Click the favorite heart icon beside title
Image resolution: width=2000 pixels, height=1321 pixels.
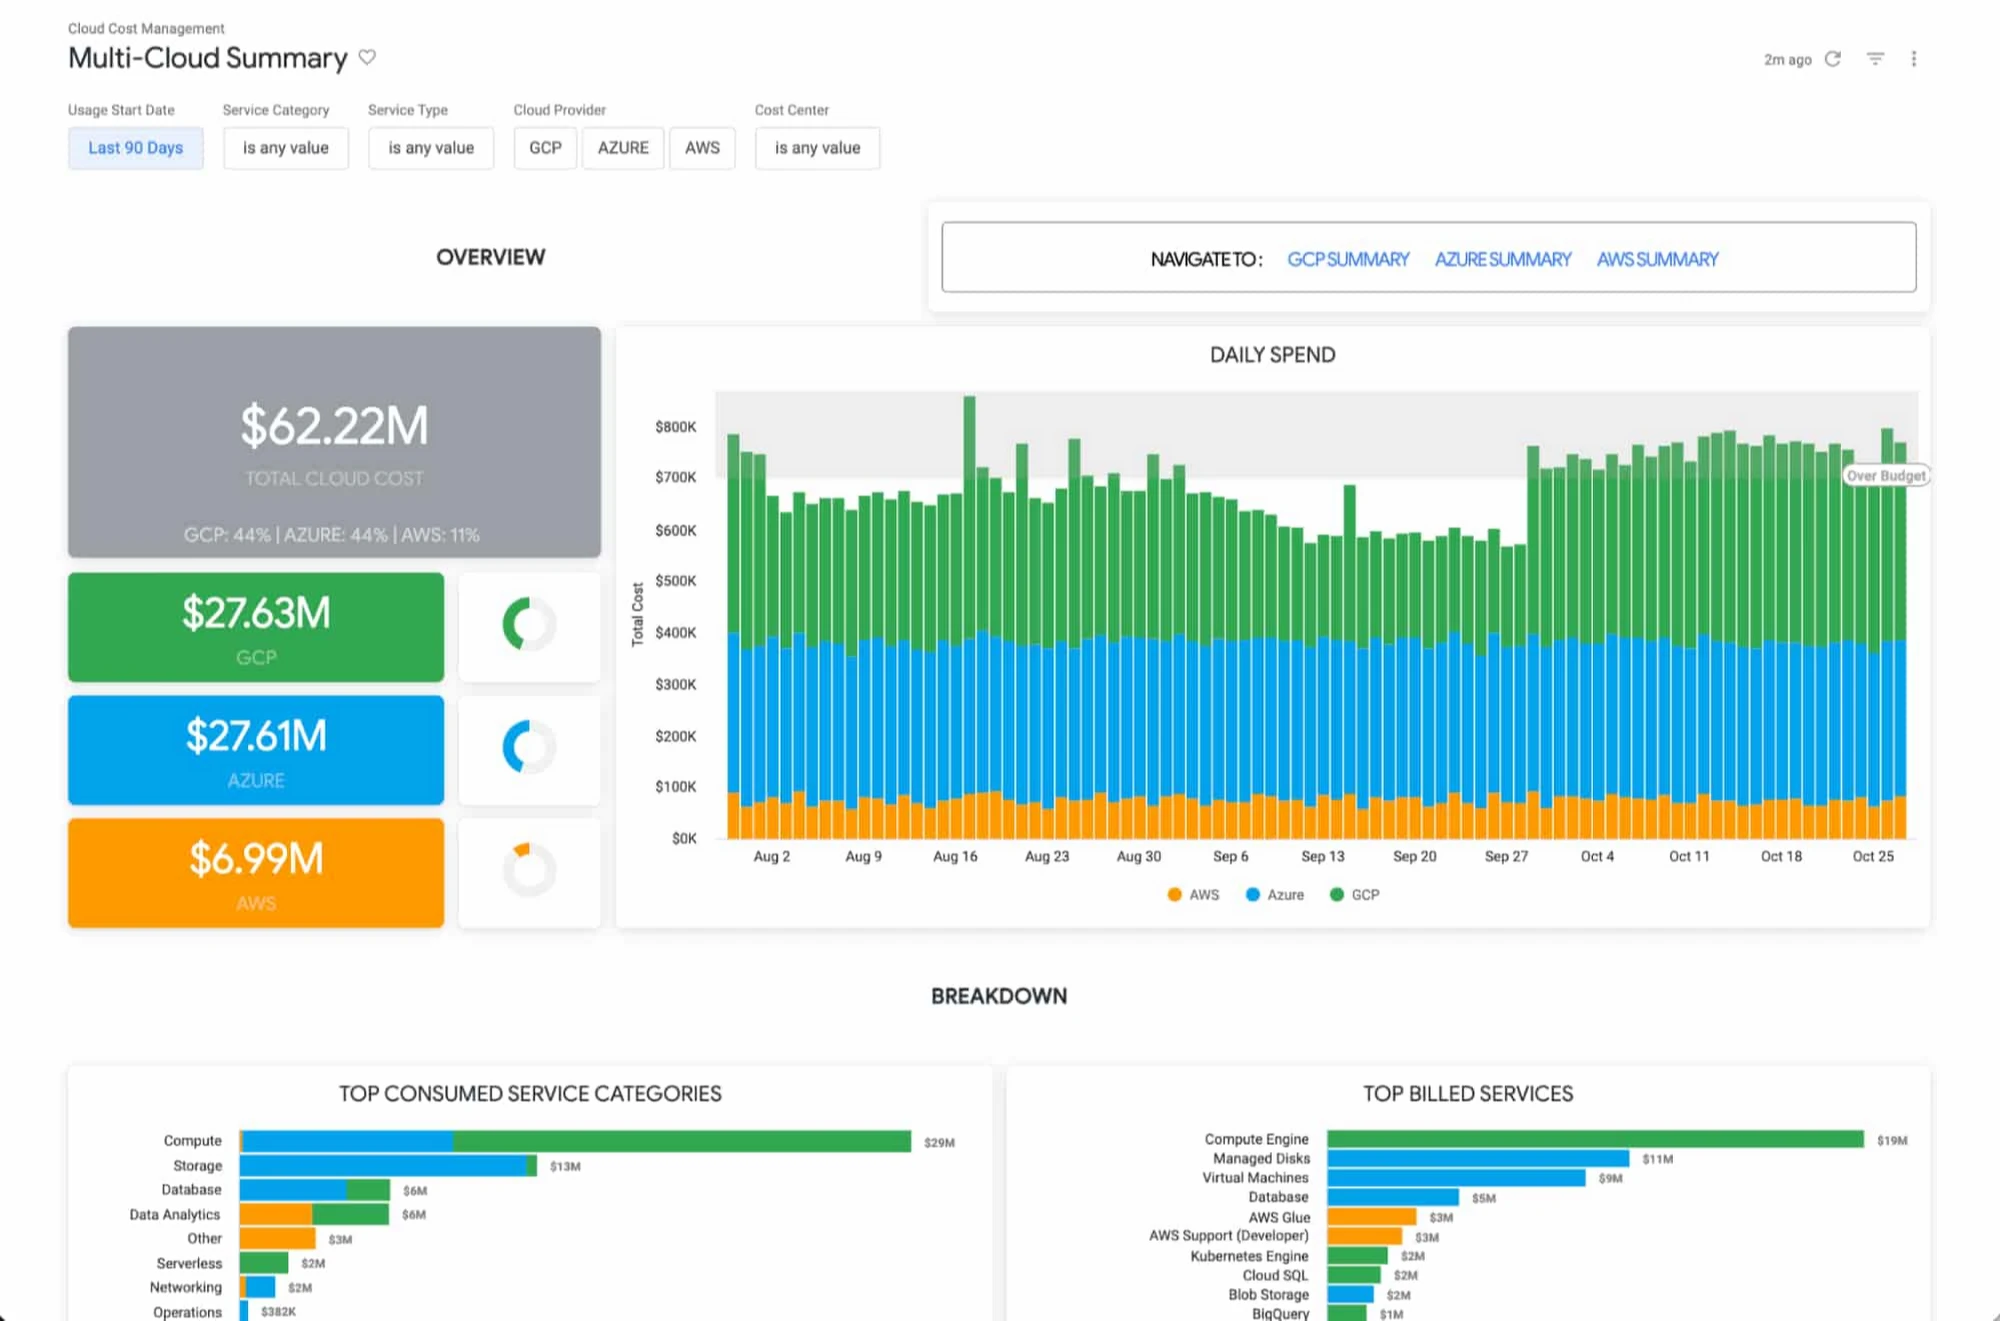pyautogui.click(x=367, y=57)
